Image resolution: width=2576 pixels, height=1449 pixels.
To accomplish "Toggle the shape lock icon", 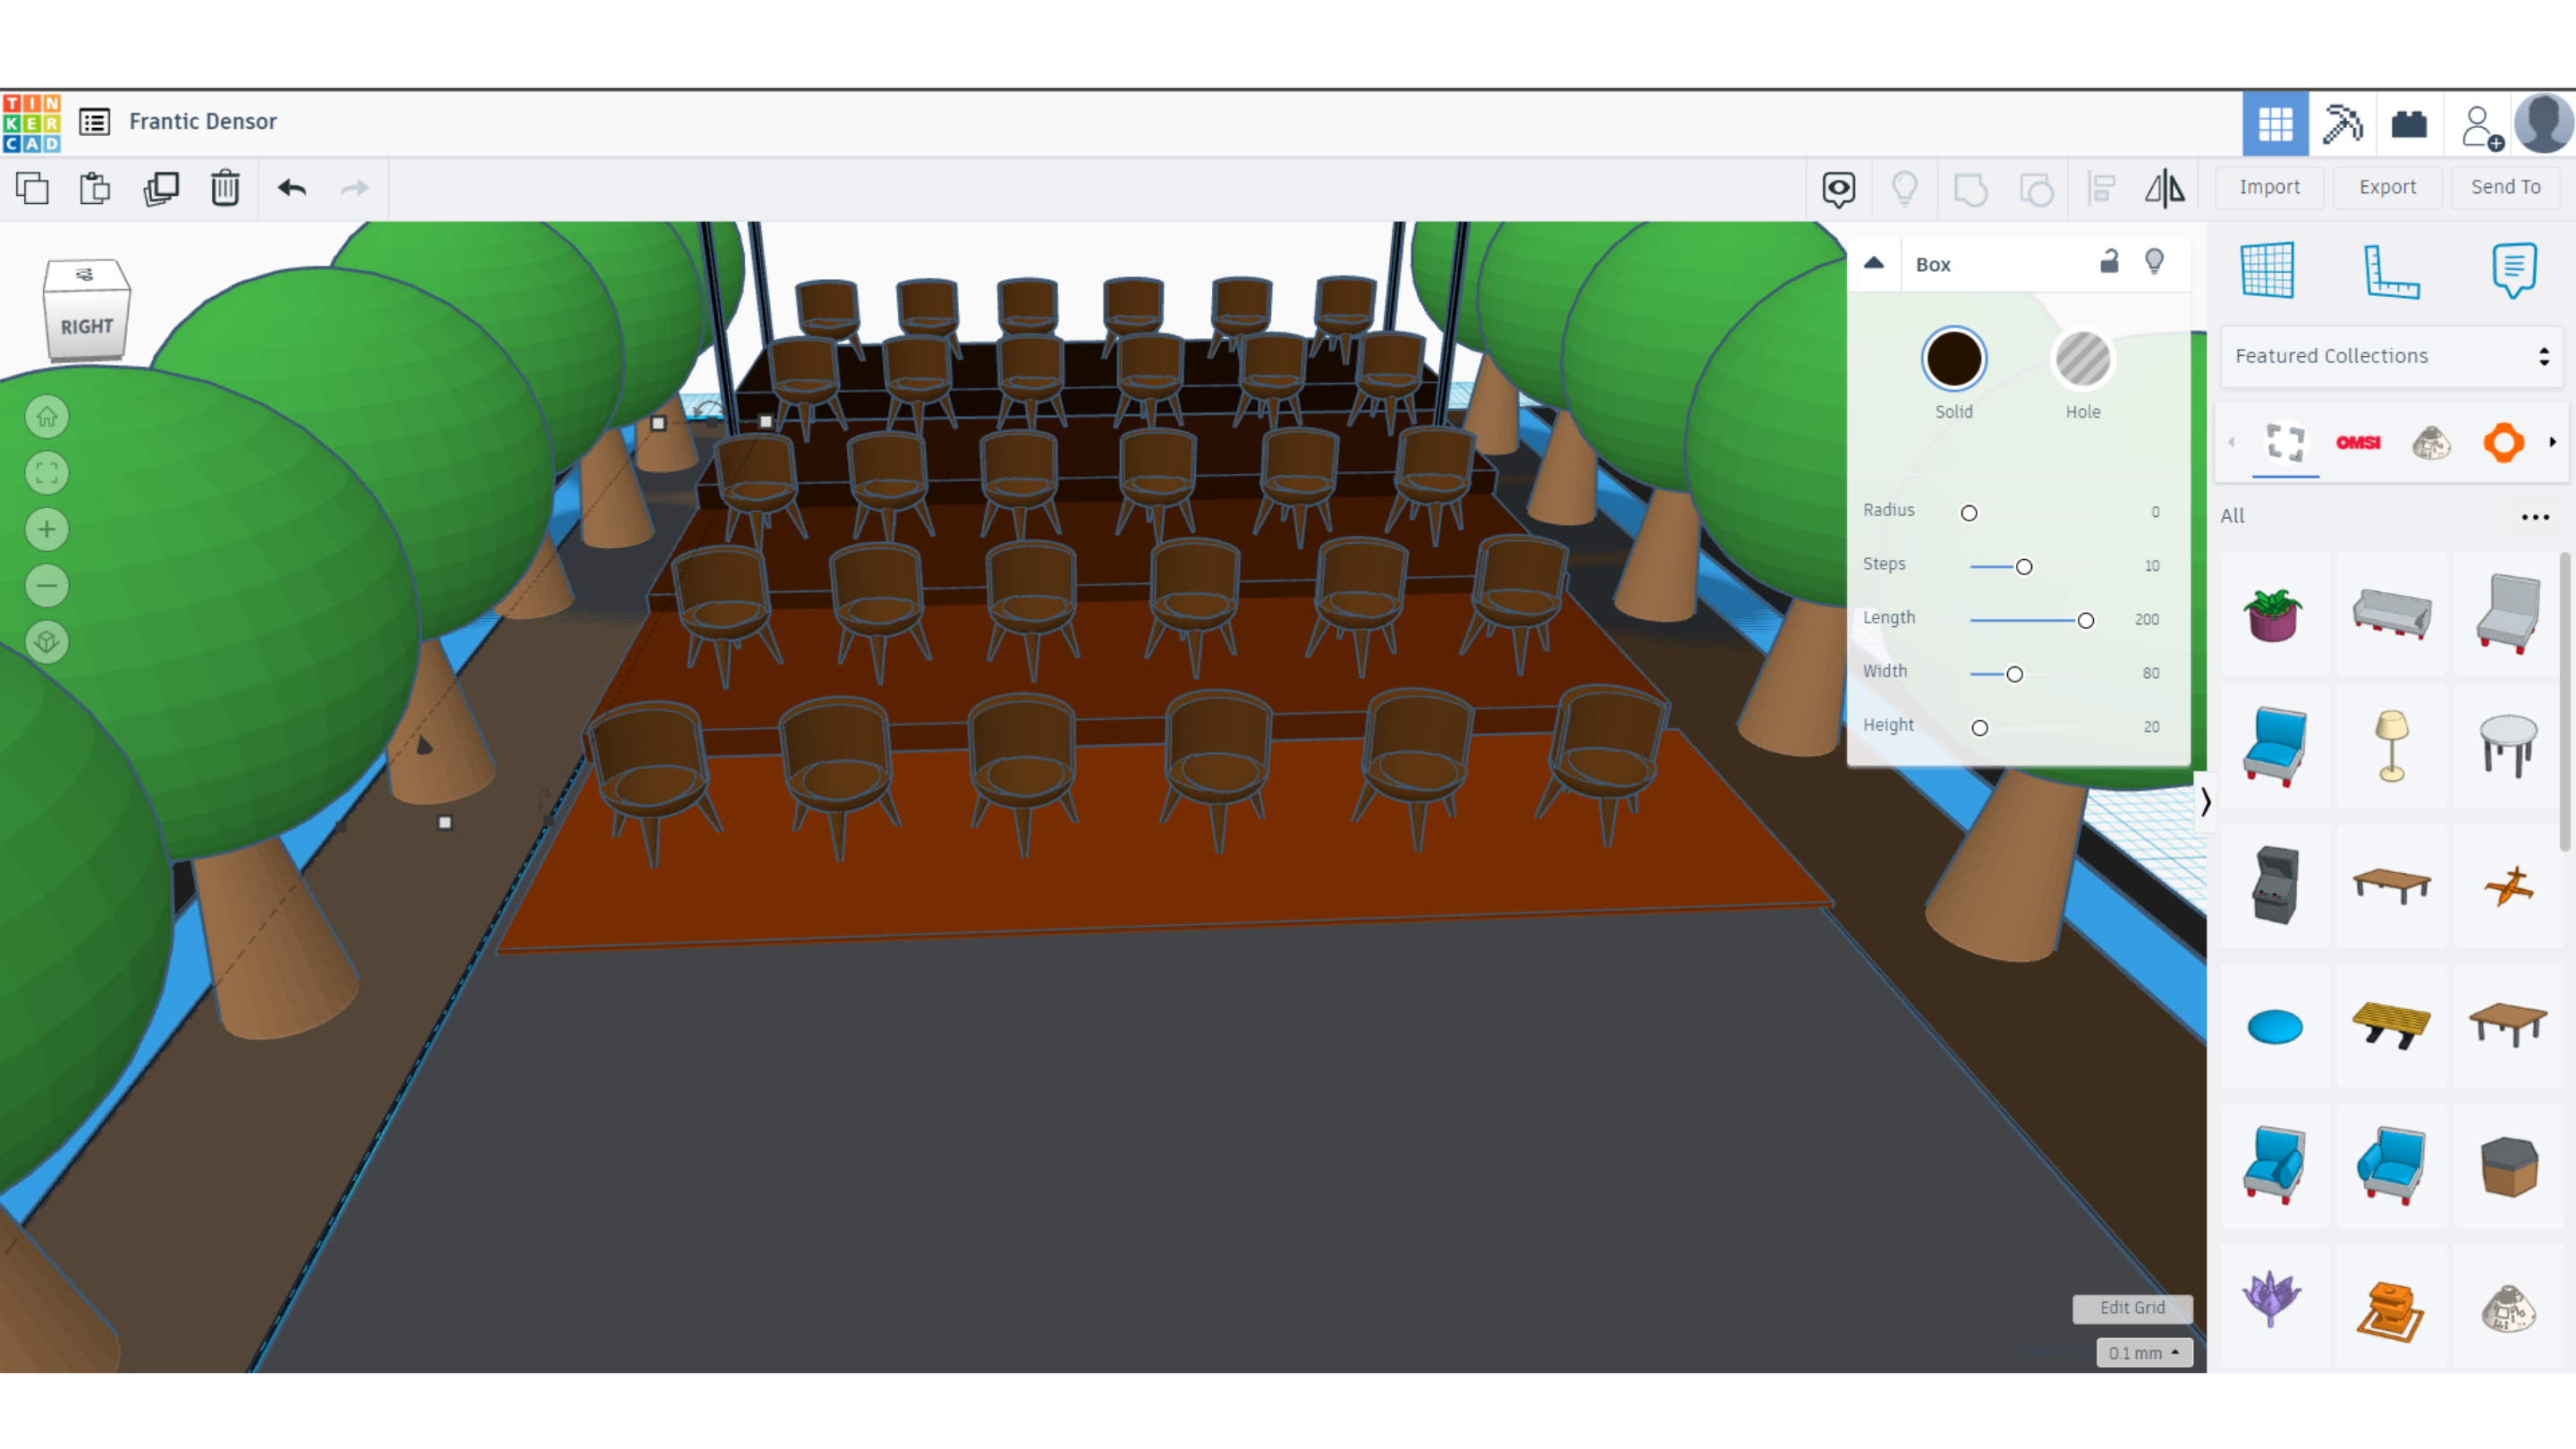I will [2109, 262].
